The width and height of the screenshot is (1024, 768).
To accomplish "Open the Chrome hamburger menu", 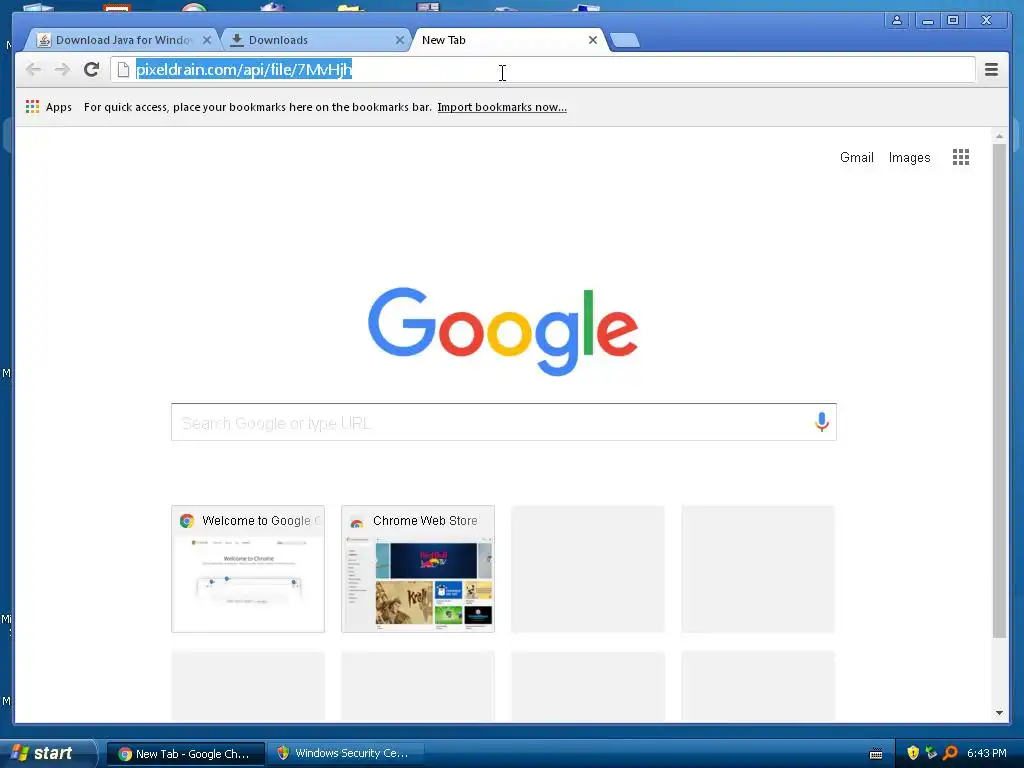I will 991,69.
